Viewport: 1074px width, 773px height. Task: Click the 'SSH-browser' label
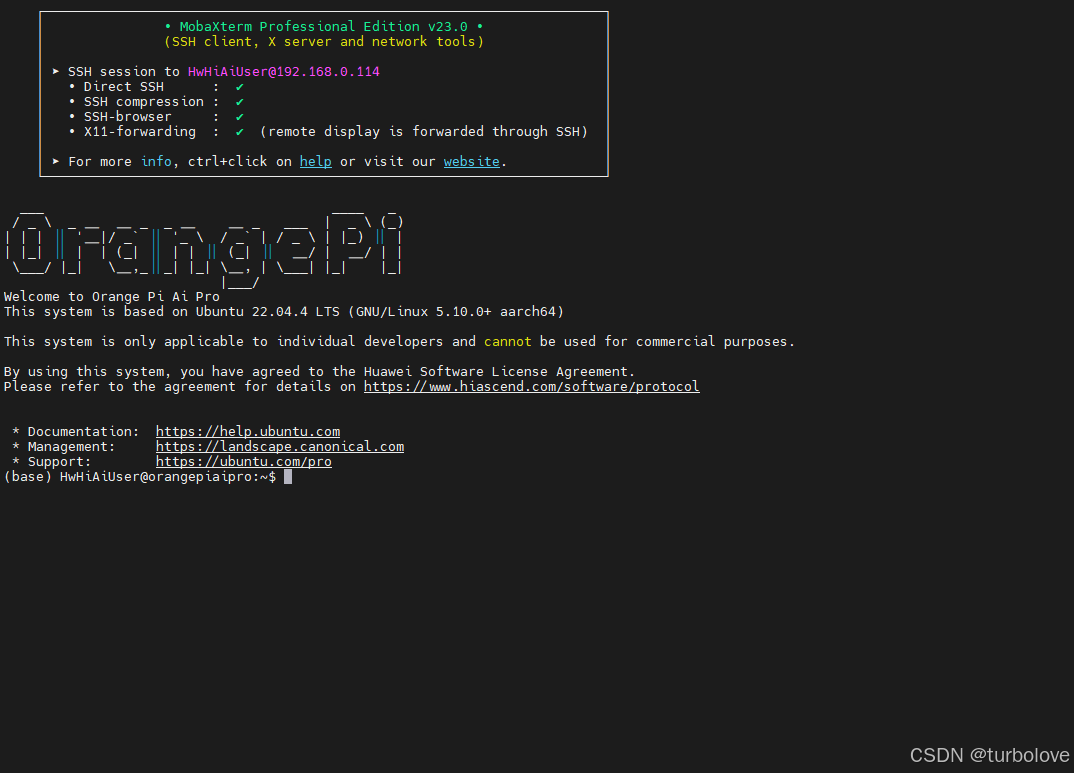point(128,116)
